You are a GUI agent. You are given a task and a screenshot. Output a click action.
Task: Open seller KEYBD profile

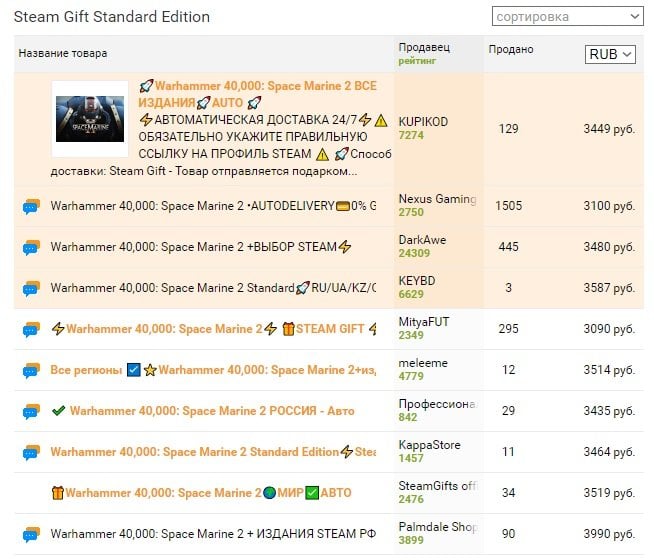417,281
